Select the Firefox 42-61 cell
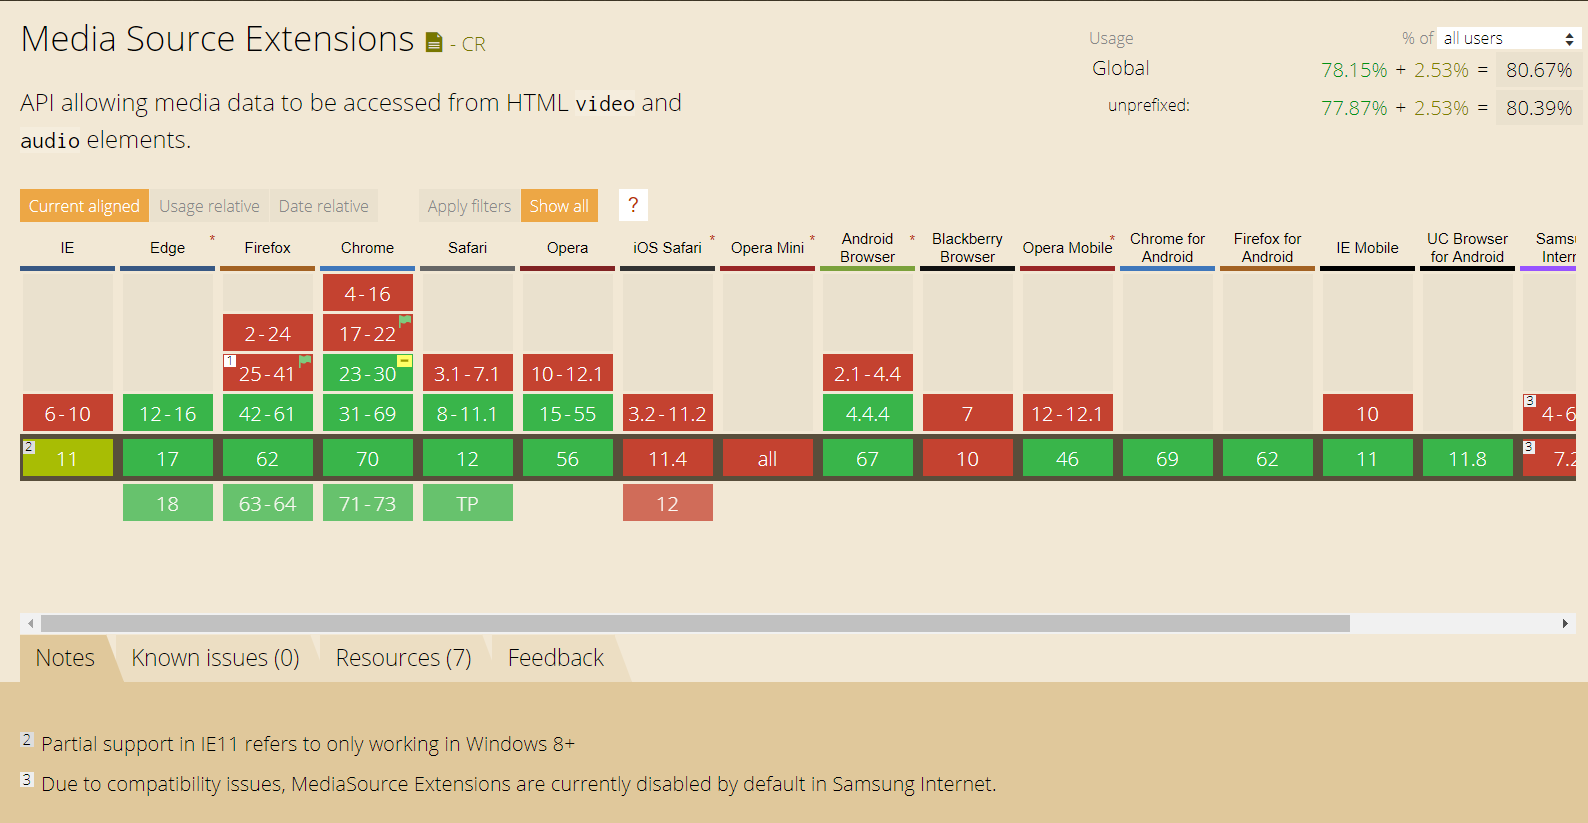Screen dimensions: 1588x823 click(268, 413)
